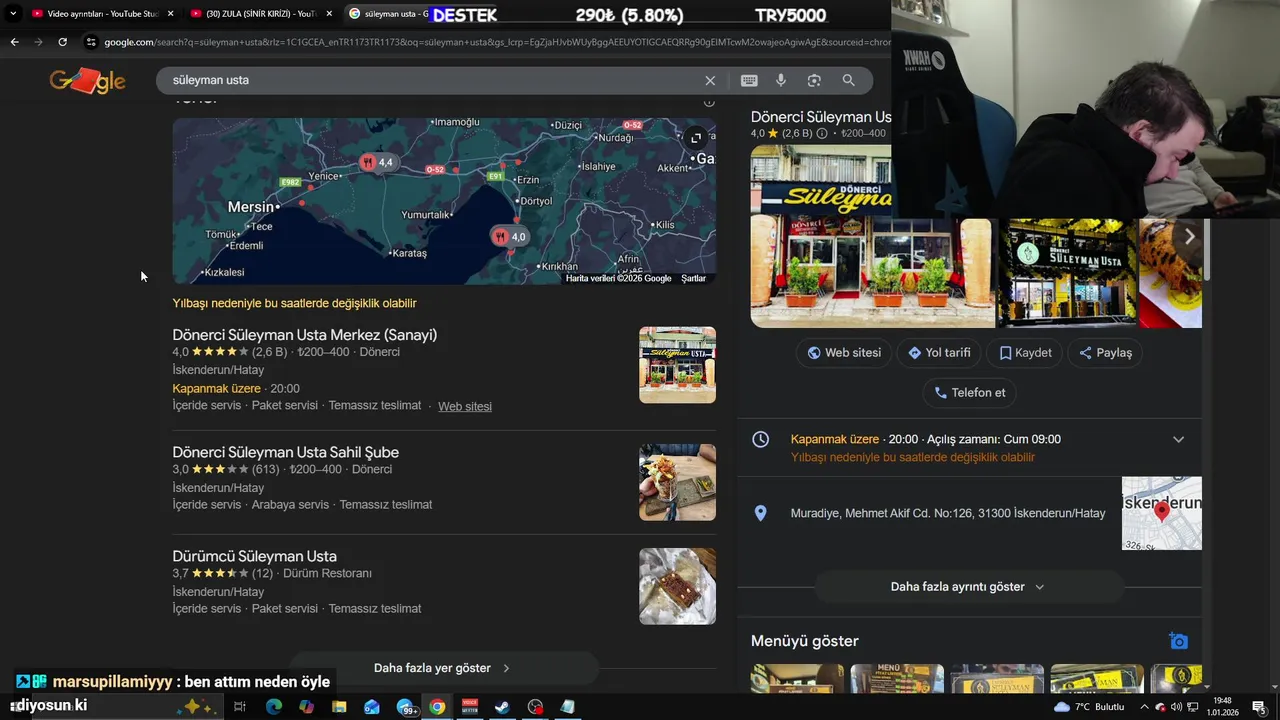Run search with the magnifier icon

pos(848,80)
